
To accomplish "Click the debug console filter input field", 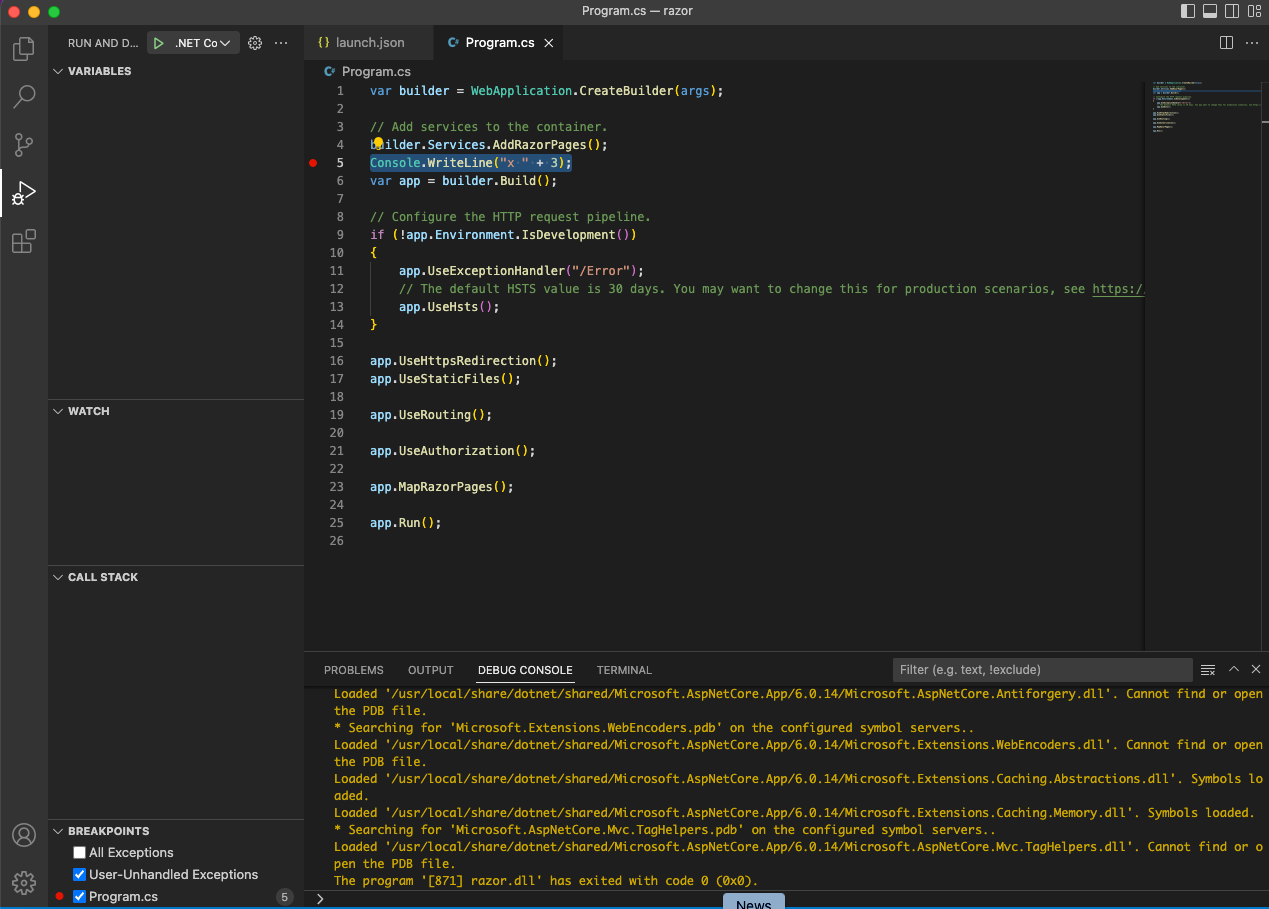I will [1041, 670].
